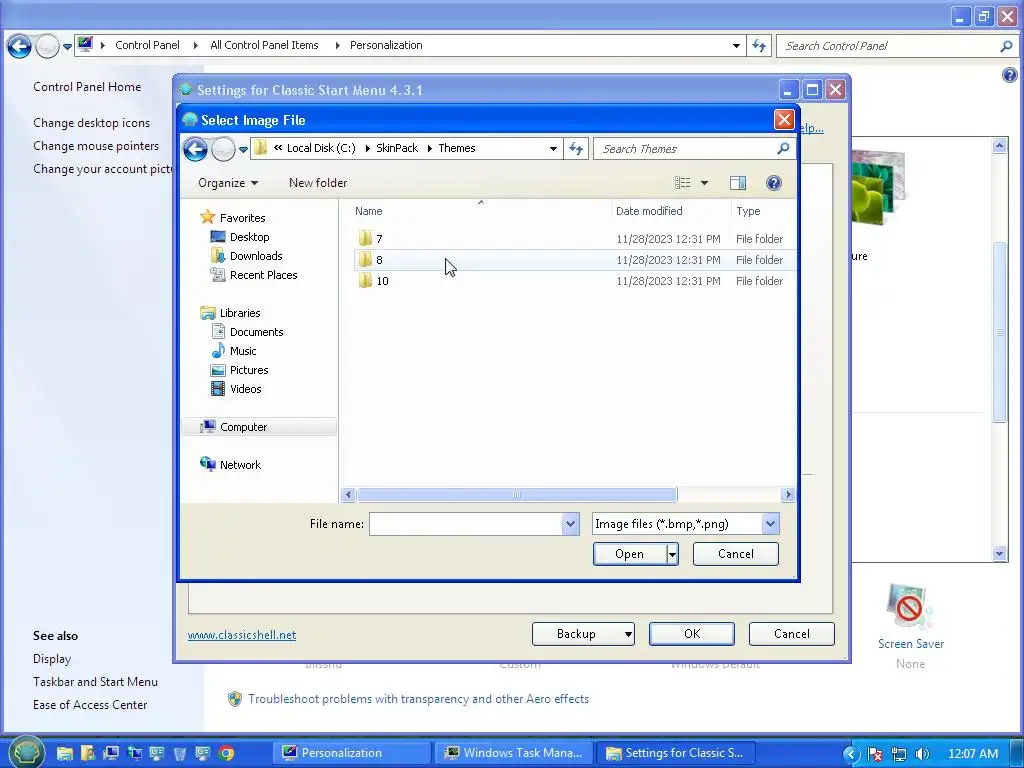
Task: Sort by the Name column header
Action: (x=480, y=211)
